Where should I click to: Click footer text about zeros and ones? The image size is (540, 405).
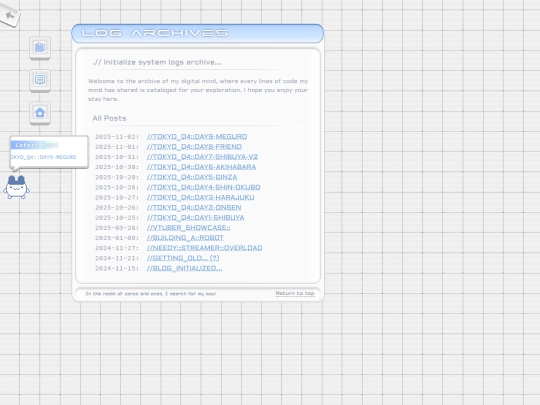tap(150, 294)
